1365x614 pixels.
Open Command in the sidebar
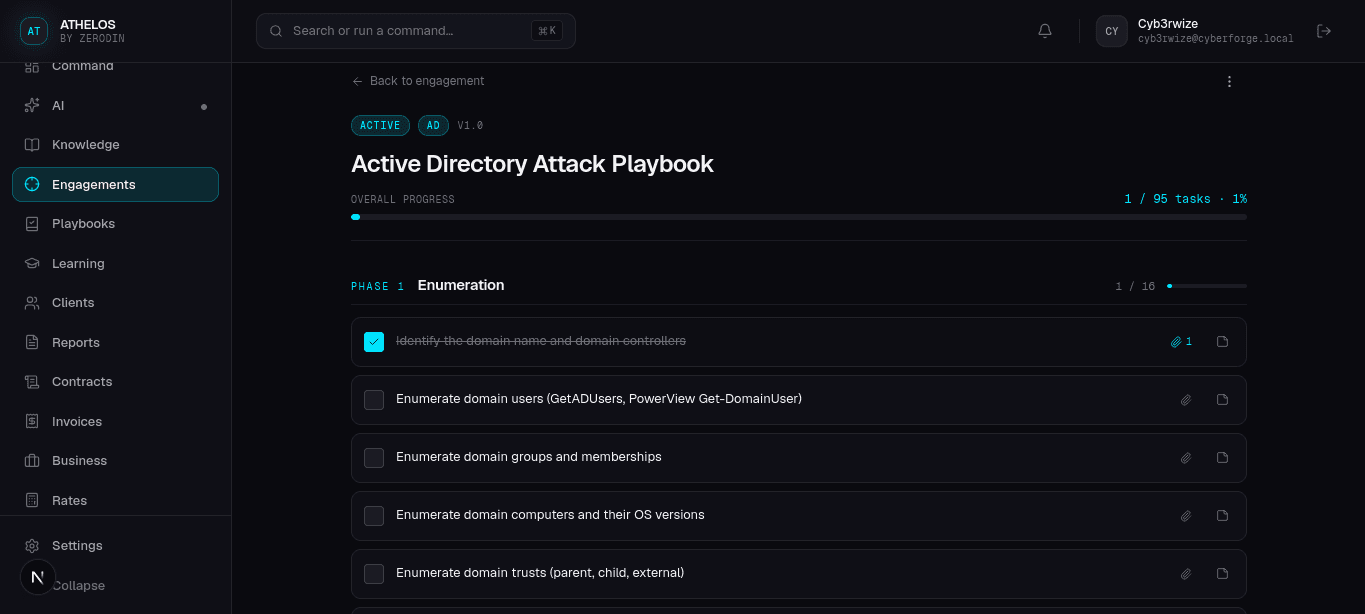pos(115,66)
